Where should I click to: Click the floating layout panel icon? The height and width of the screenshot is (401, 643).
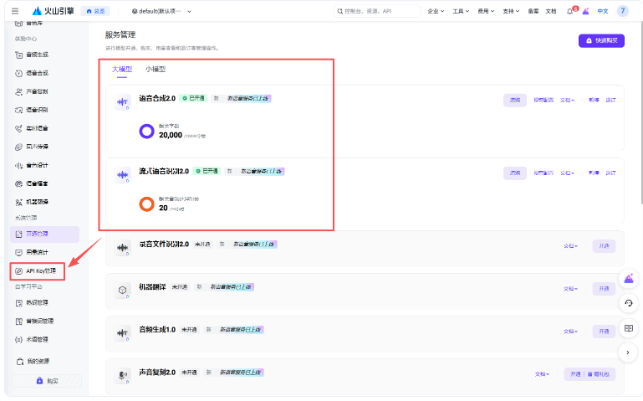[x=629, y=328]
